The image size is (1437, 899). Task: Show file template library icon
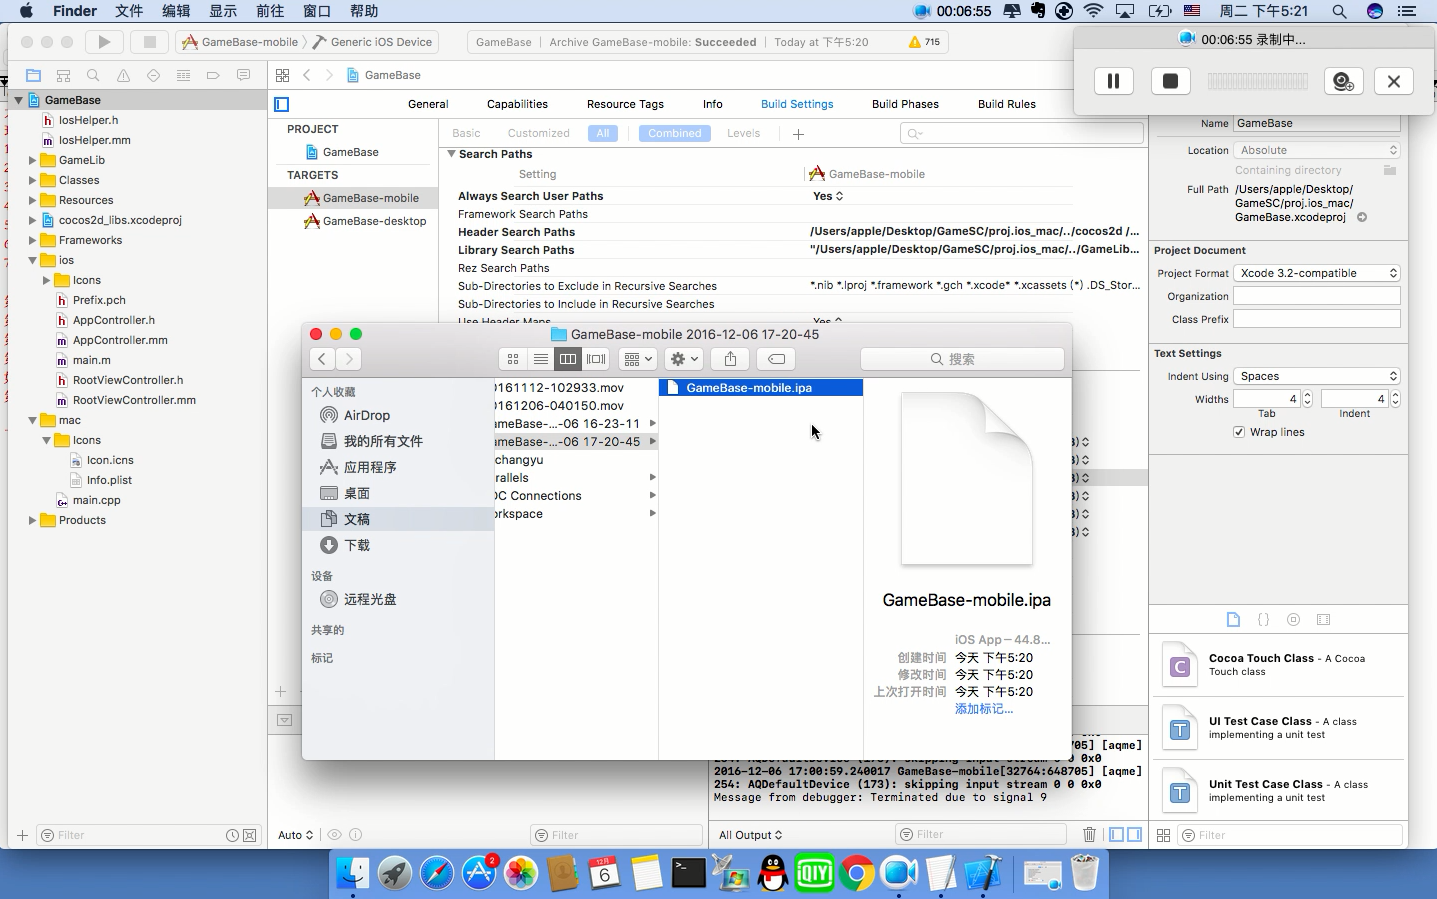[x=1233, y=620]
